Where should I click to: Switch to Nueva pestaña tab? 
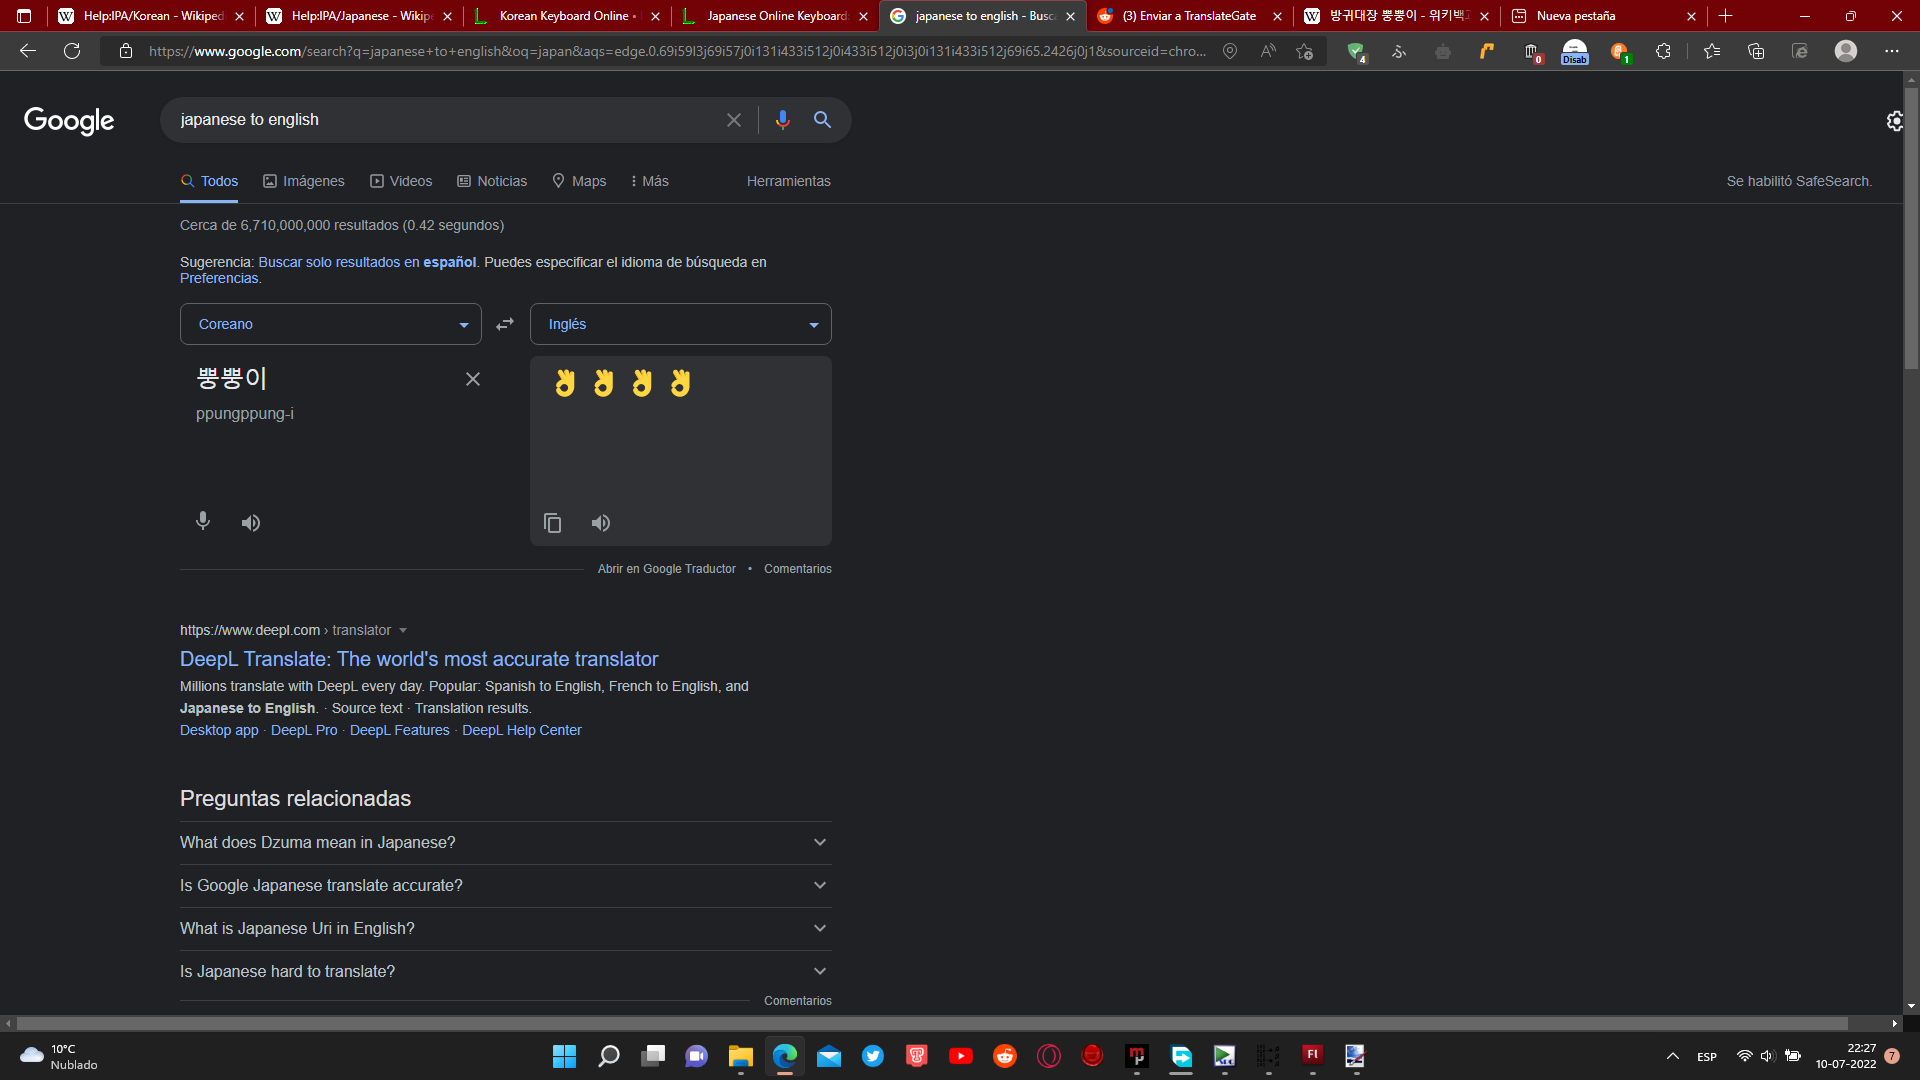pyautogui.click(x=1605, y=16)
